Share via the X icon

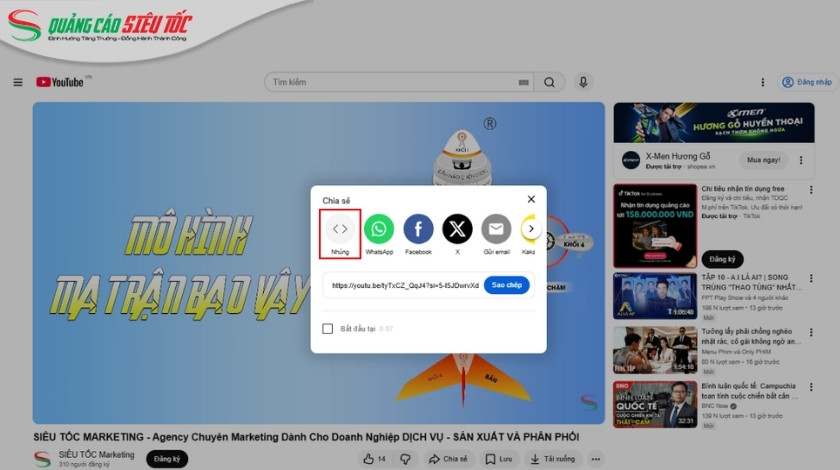point(457,229)
